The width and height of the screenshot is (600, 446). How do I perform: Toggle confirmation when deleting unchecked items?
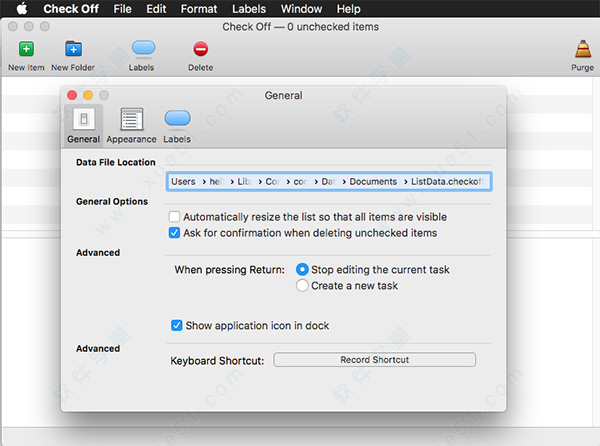coord(174,233)
